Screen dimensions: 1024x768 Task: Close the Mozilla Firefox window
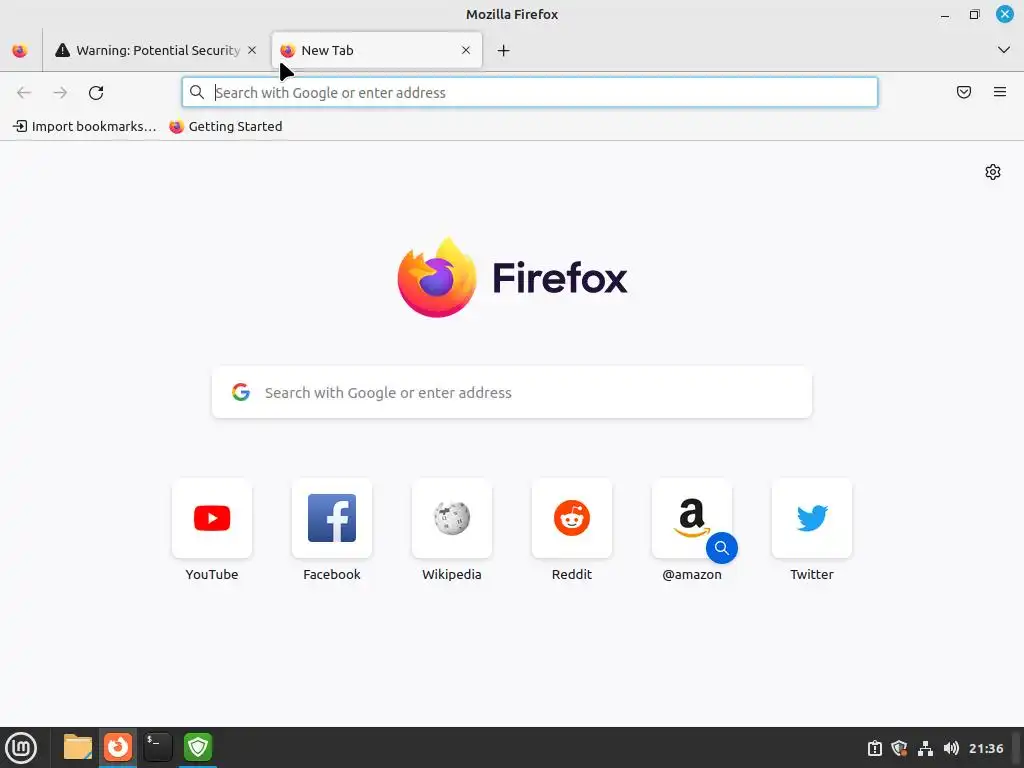click(x=1004, y=14)
